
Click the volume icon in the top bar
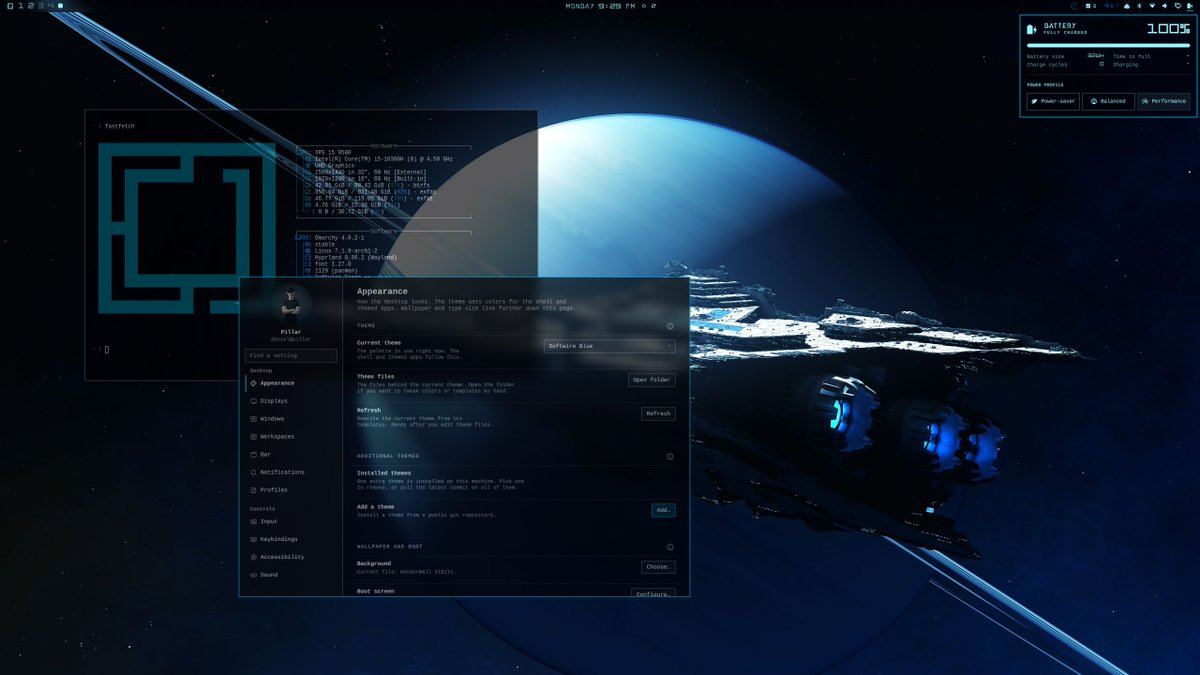(x=1164, y=6)
